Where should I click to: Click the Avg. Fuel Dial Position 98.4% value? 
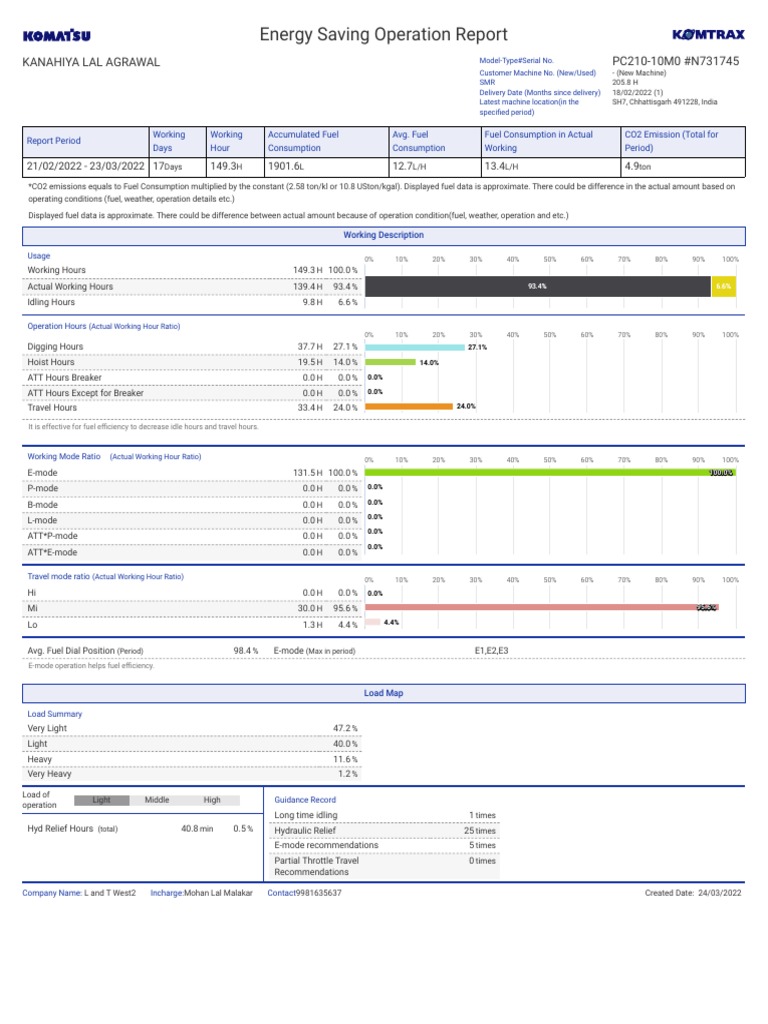246,651
